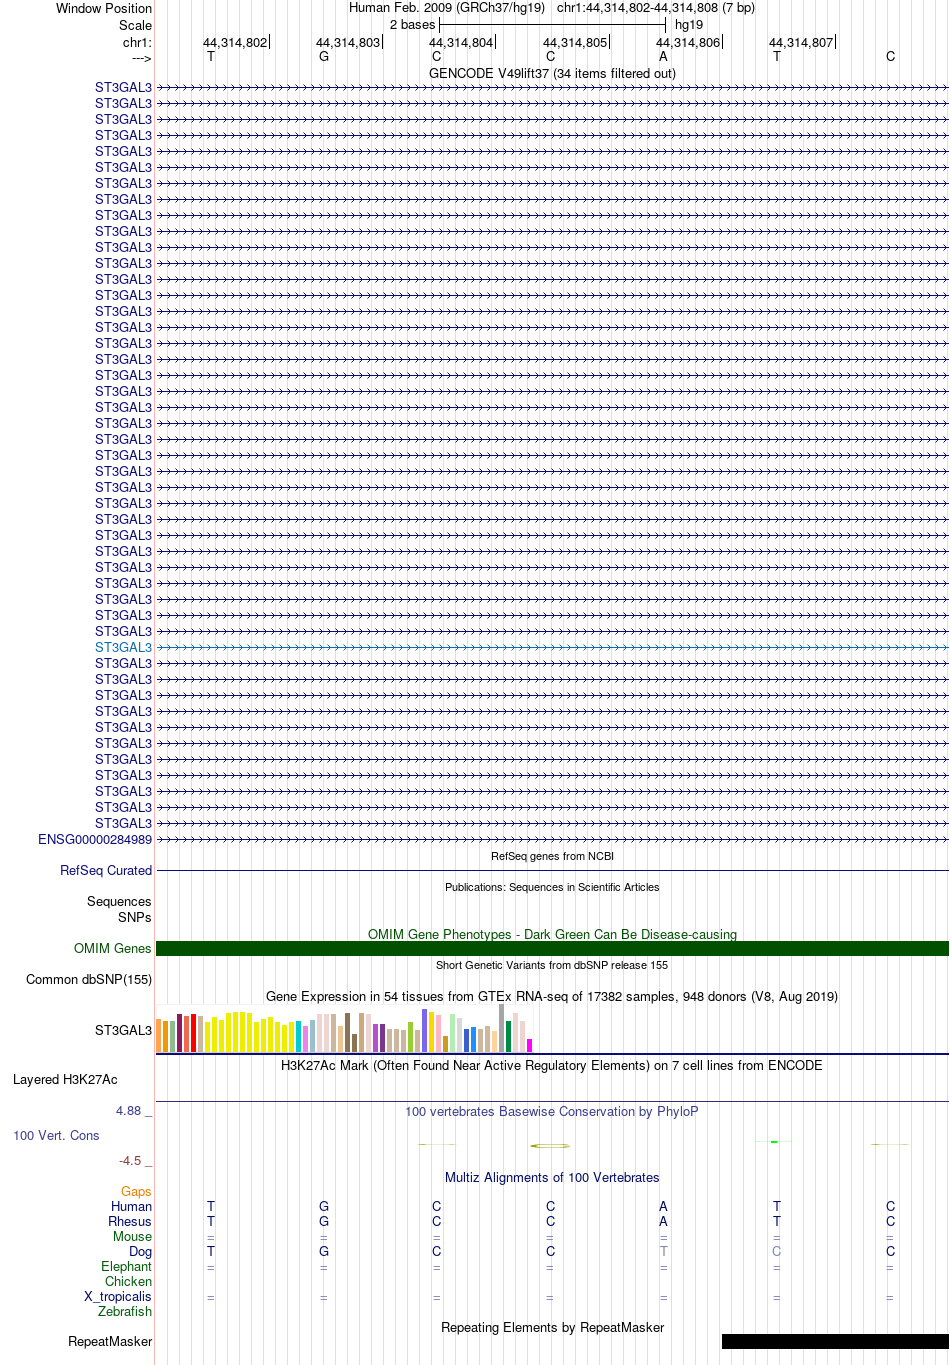Click the Sequences track label

119,901
